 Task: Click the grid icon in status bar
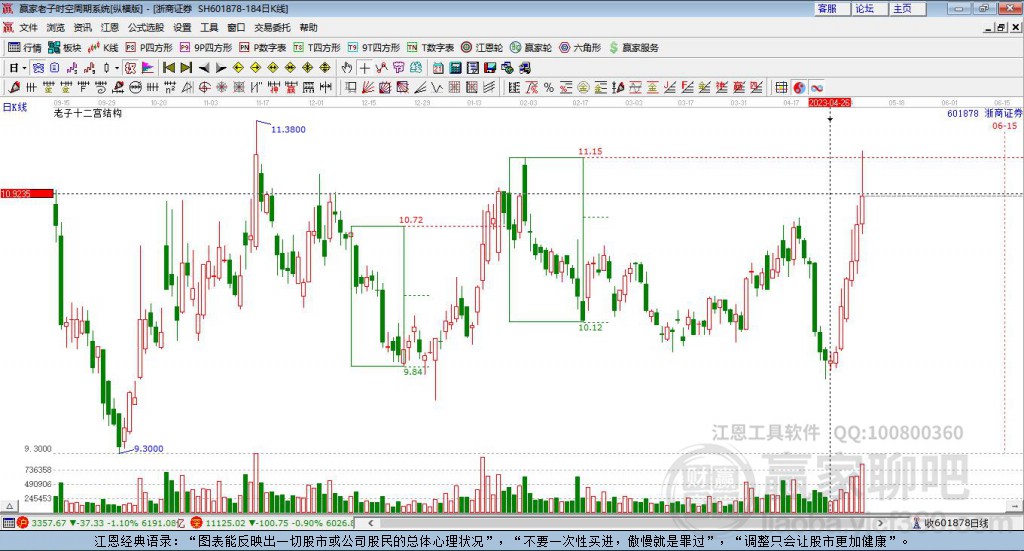tap(8, 523)
